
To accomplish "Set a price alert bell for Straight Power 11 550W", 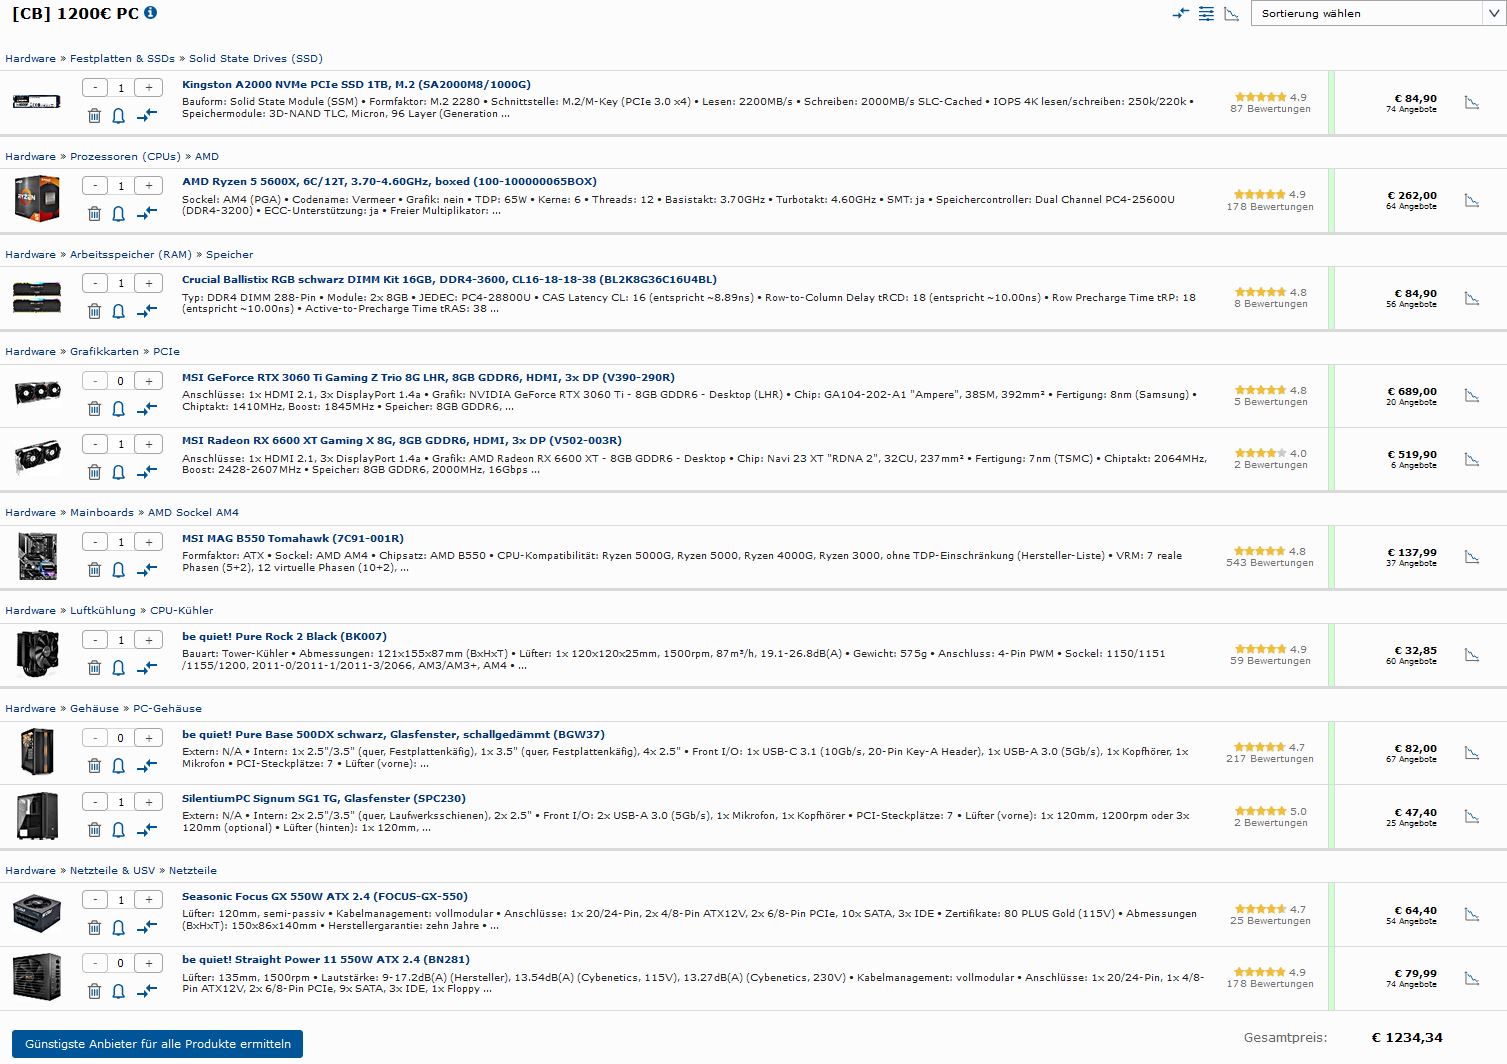I will tap(118, 991).
